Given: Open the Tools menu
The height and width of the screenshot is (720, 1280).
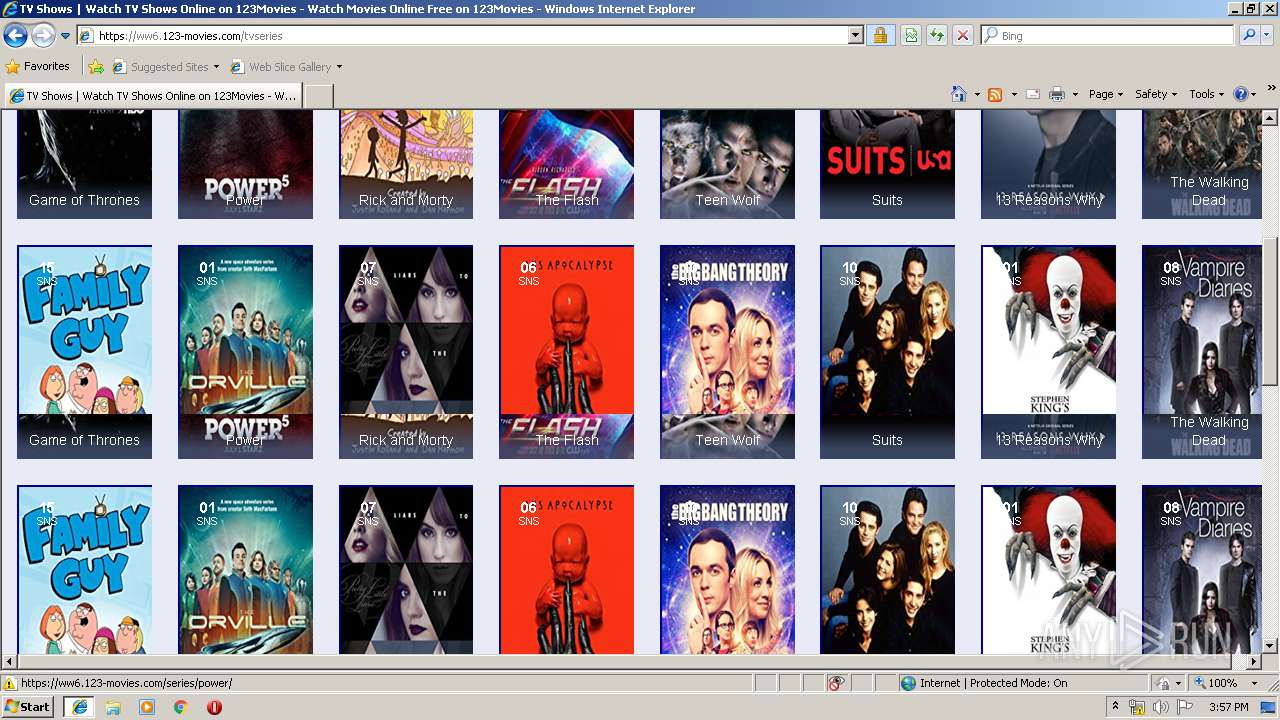Looking at the screenshot, I should 1207,94.
